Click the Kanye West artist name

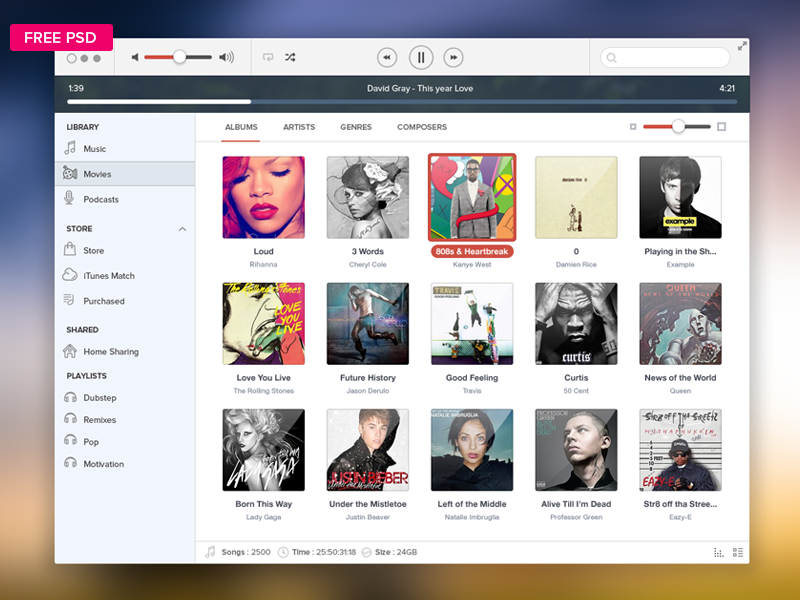(x=472, y=265)
